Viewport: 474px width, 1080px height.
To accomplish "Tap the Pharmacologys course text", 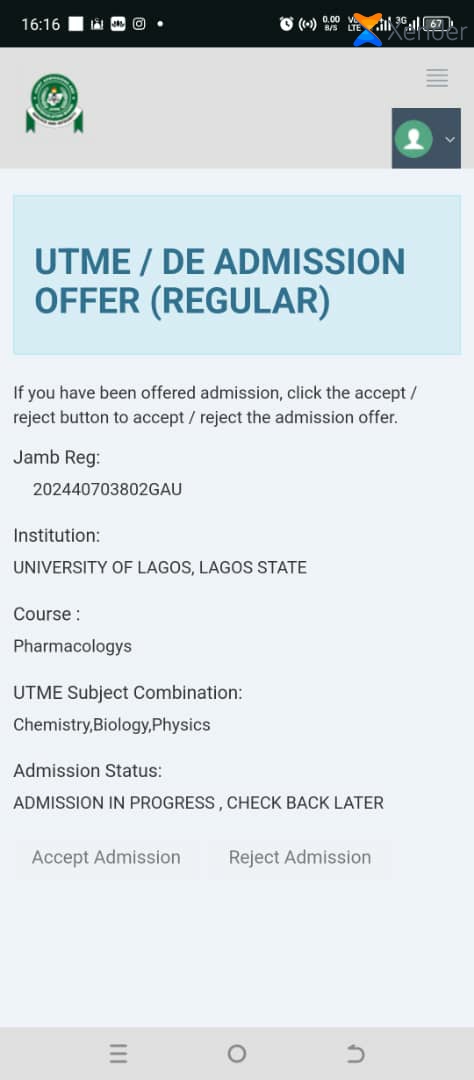I will [72, 647].
